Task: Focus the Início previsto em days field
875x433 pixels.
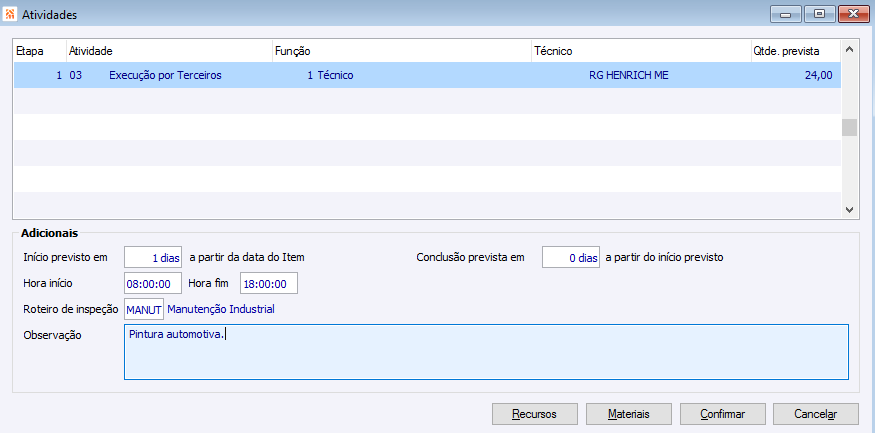Action: tap(153, 258)
